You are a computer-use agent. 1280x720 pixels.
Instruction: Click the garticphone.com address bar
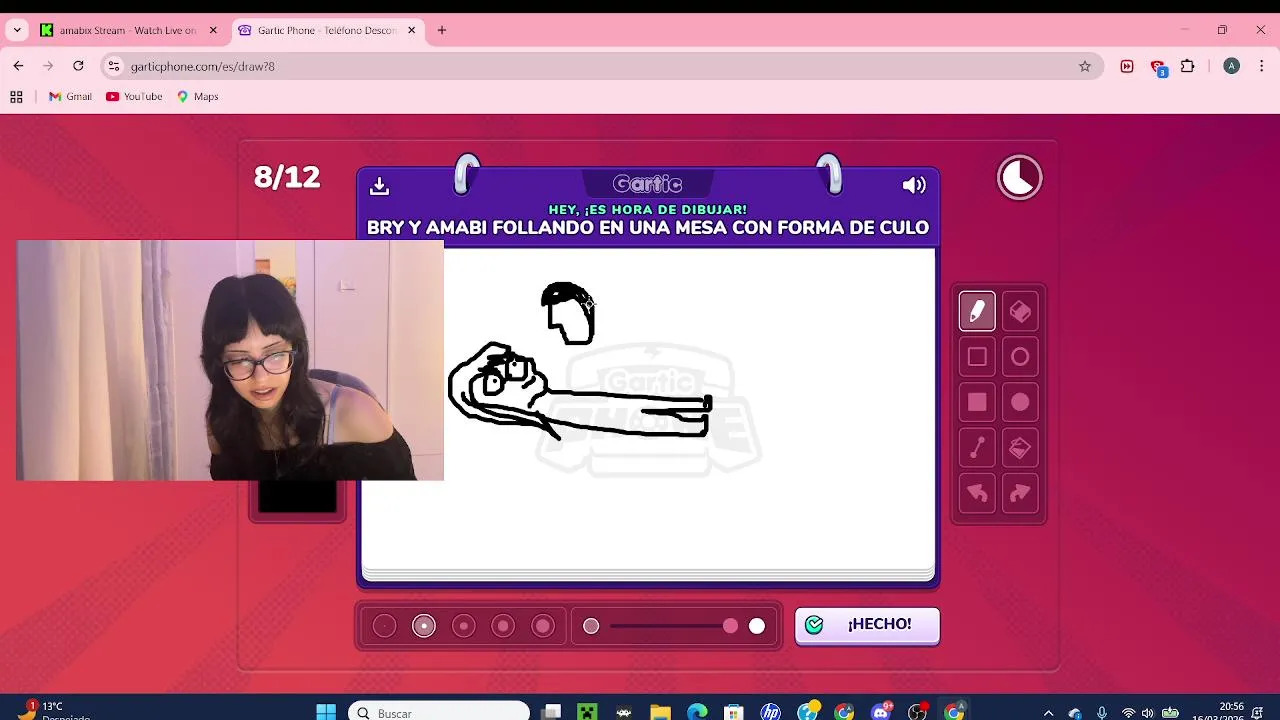click(600, 66)
